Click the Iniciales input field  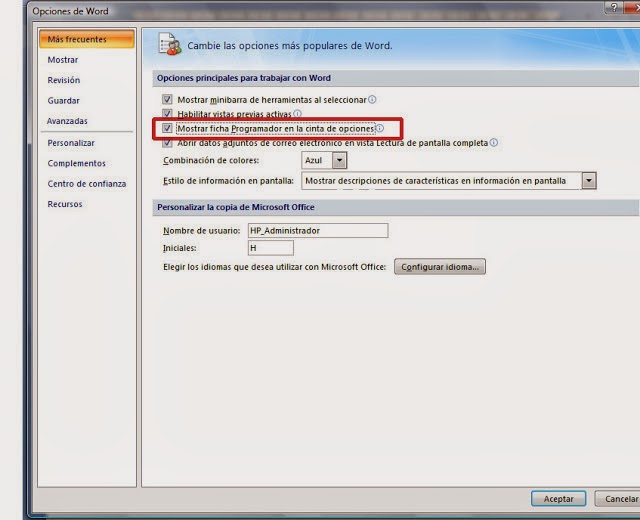[271, 248]
